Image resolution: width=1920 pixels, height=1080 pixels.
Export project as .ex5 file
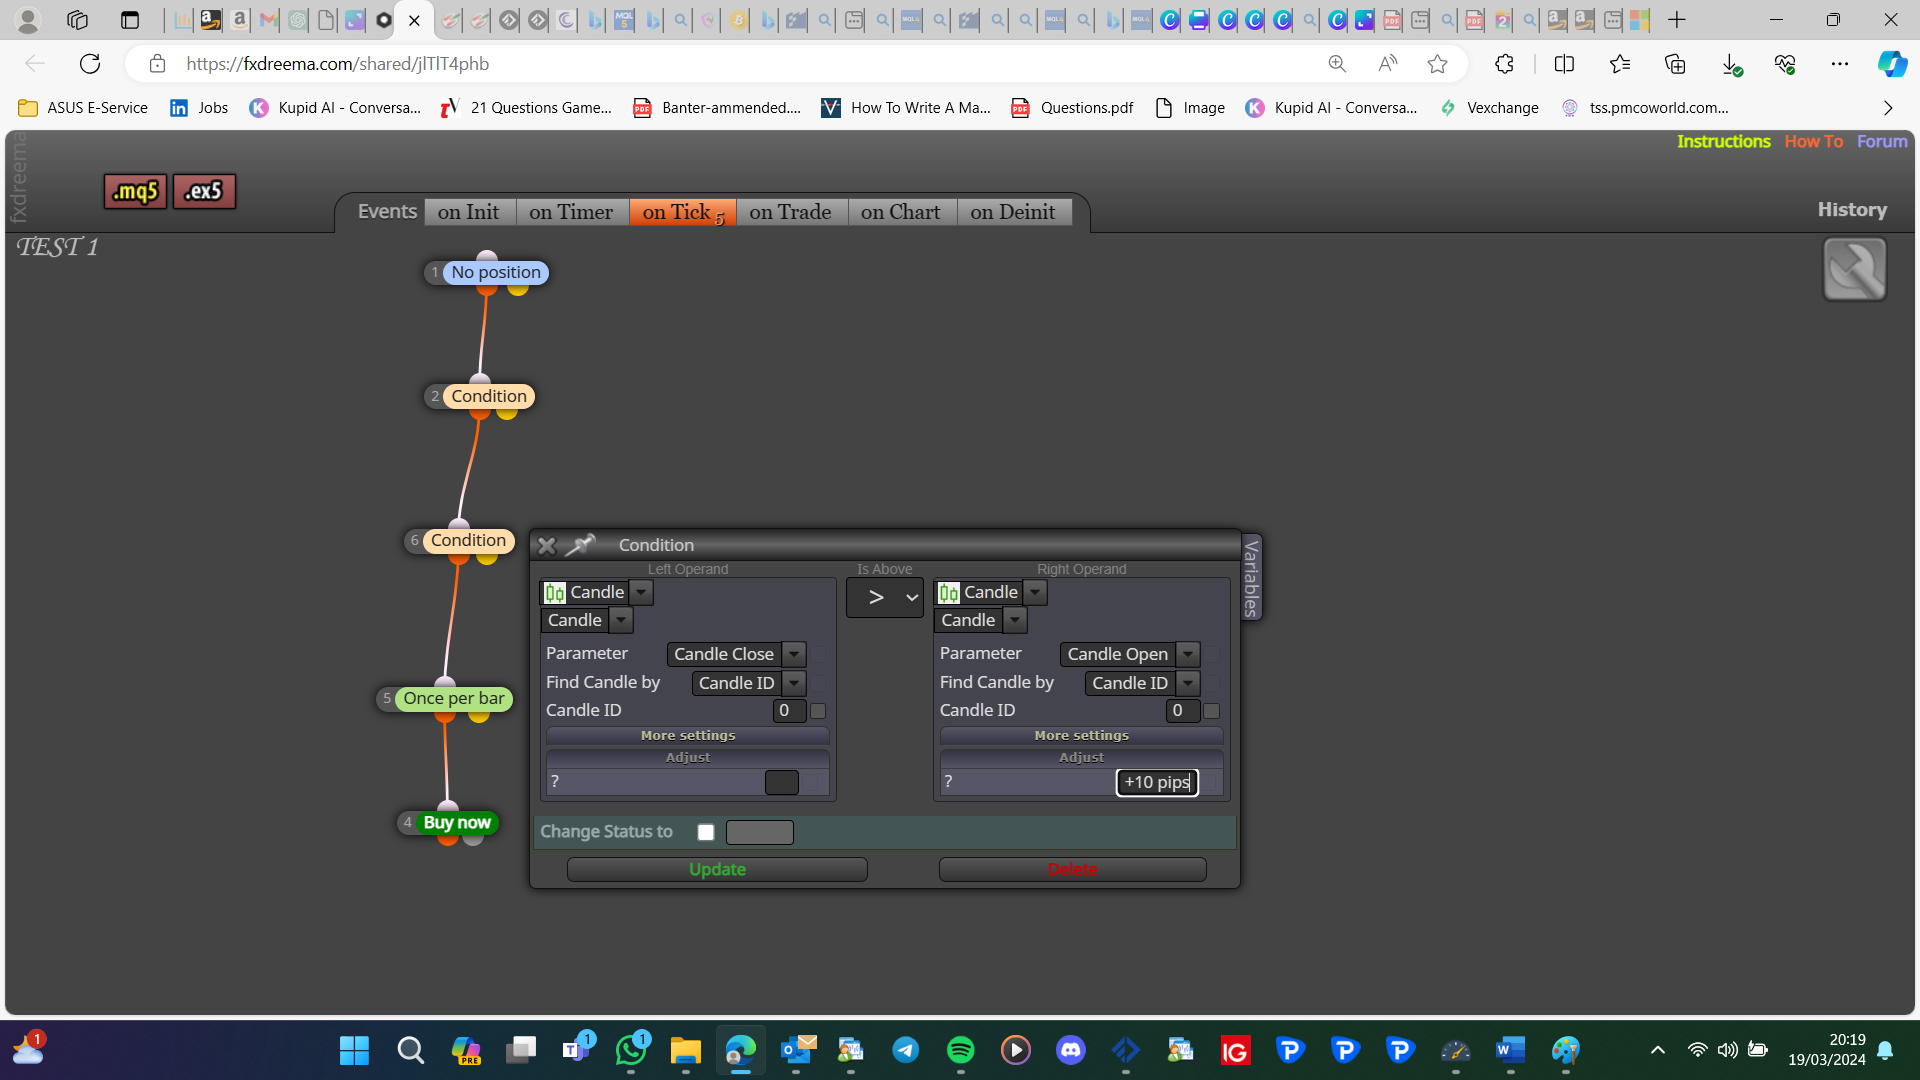pyautogui.click(x=204, y=191)
